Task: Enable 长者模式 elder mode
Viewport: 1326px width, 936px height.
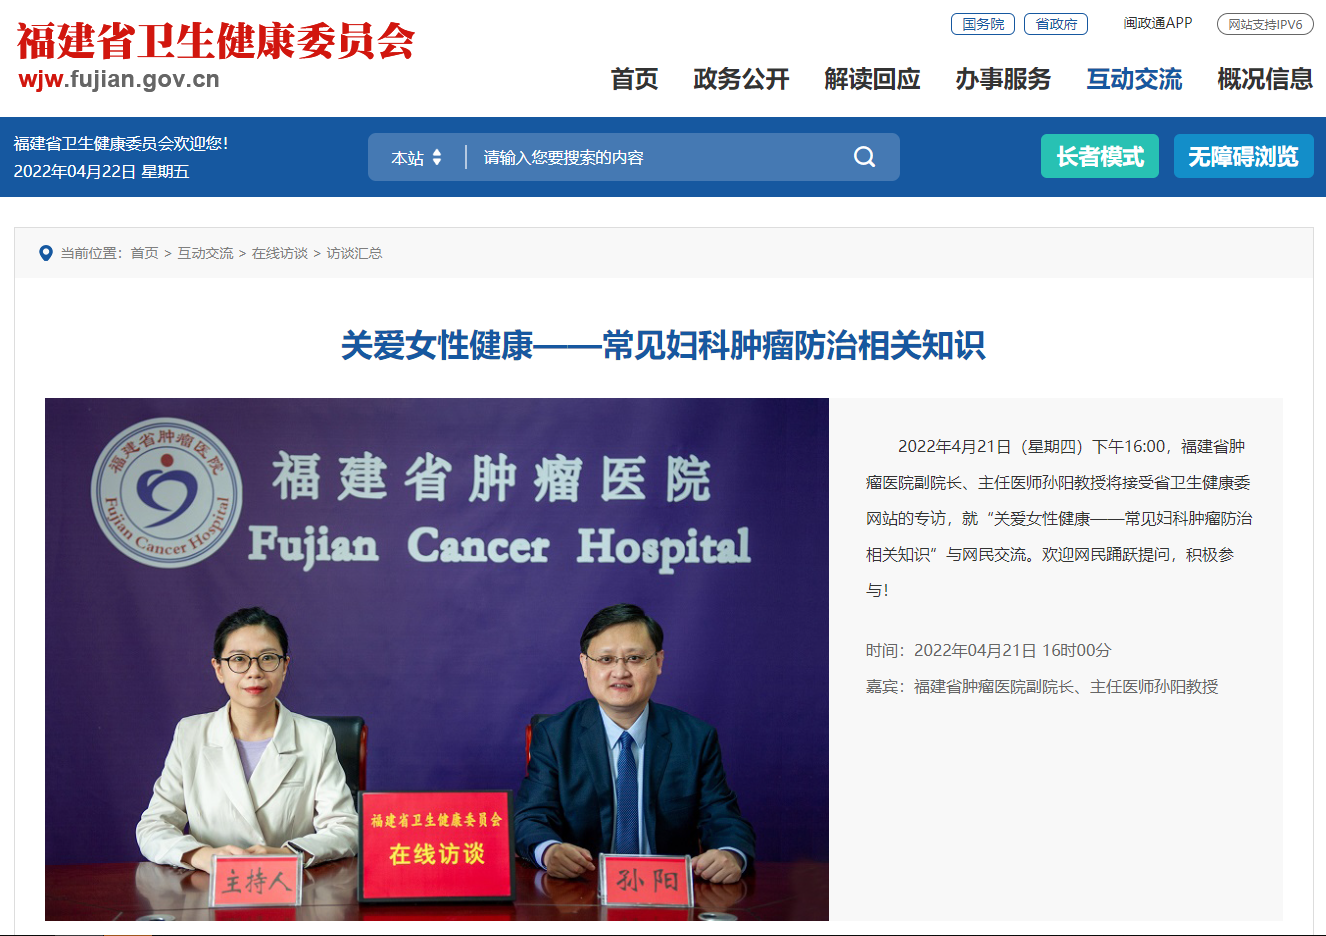Action: pyautogui.click(x=1100, y=156)
